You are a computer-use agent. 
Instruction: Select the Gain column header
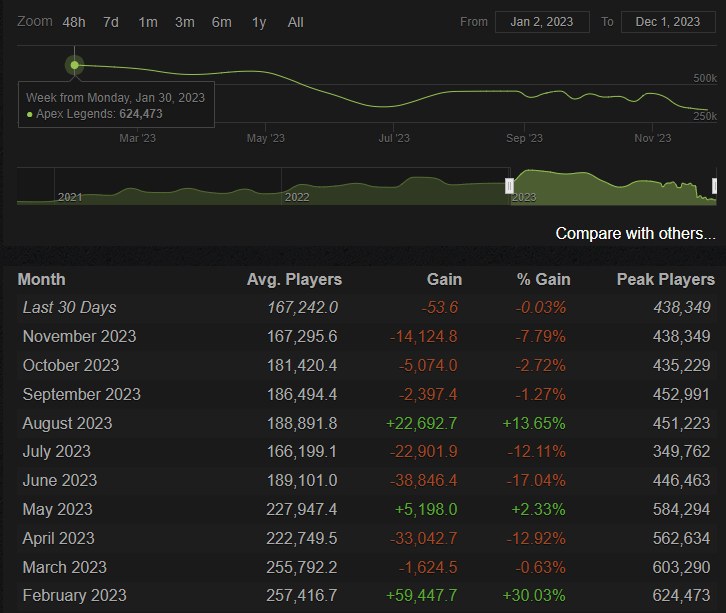tap(444, 280)
